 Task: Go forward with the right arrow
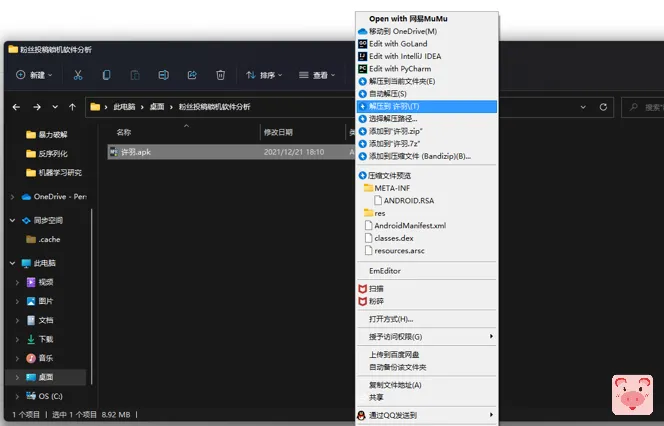coord(37,107)
